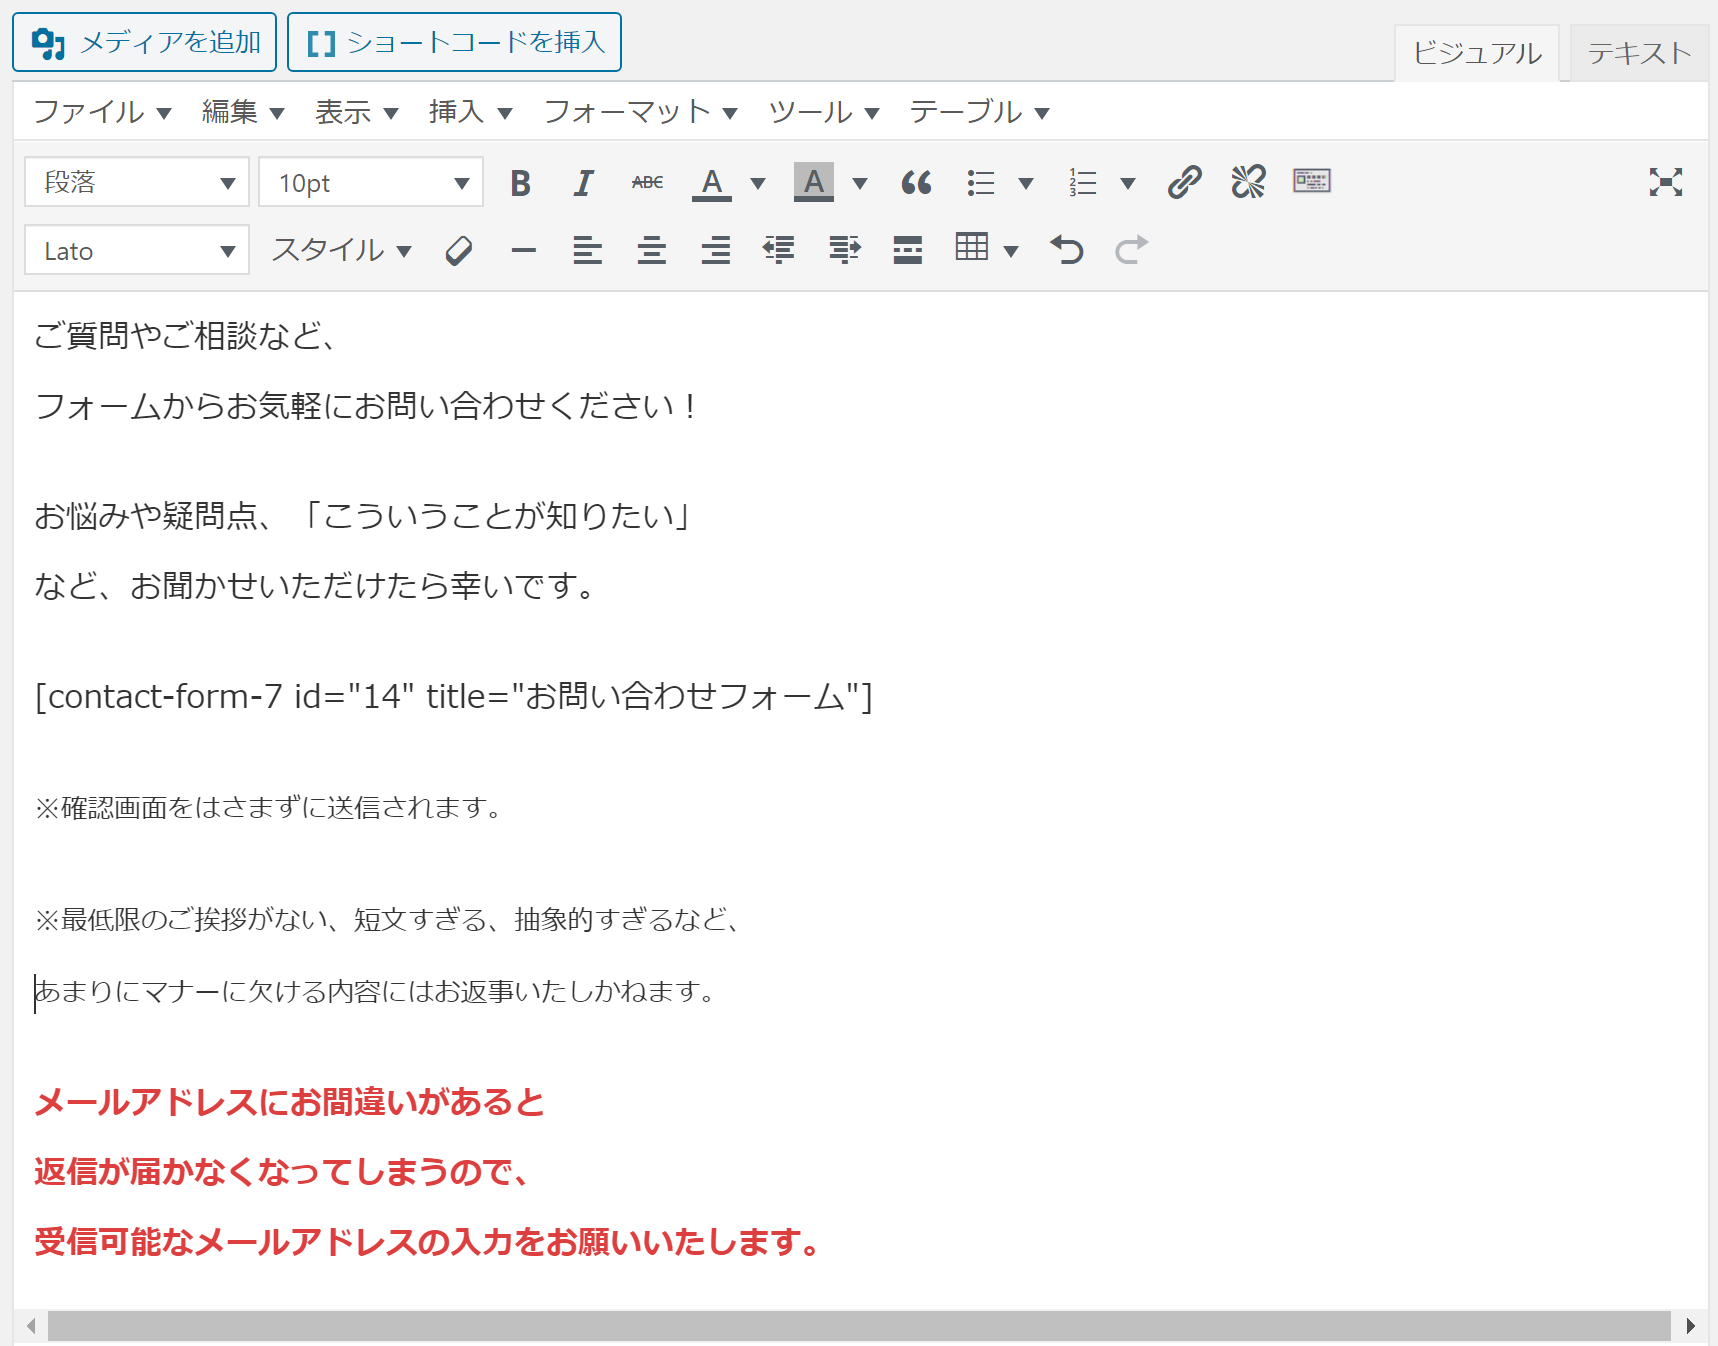Open the 表示 menu
Viewport: 1718px width, 1346px height.
click(357, 112)
